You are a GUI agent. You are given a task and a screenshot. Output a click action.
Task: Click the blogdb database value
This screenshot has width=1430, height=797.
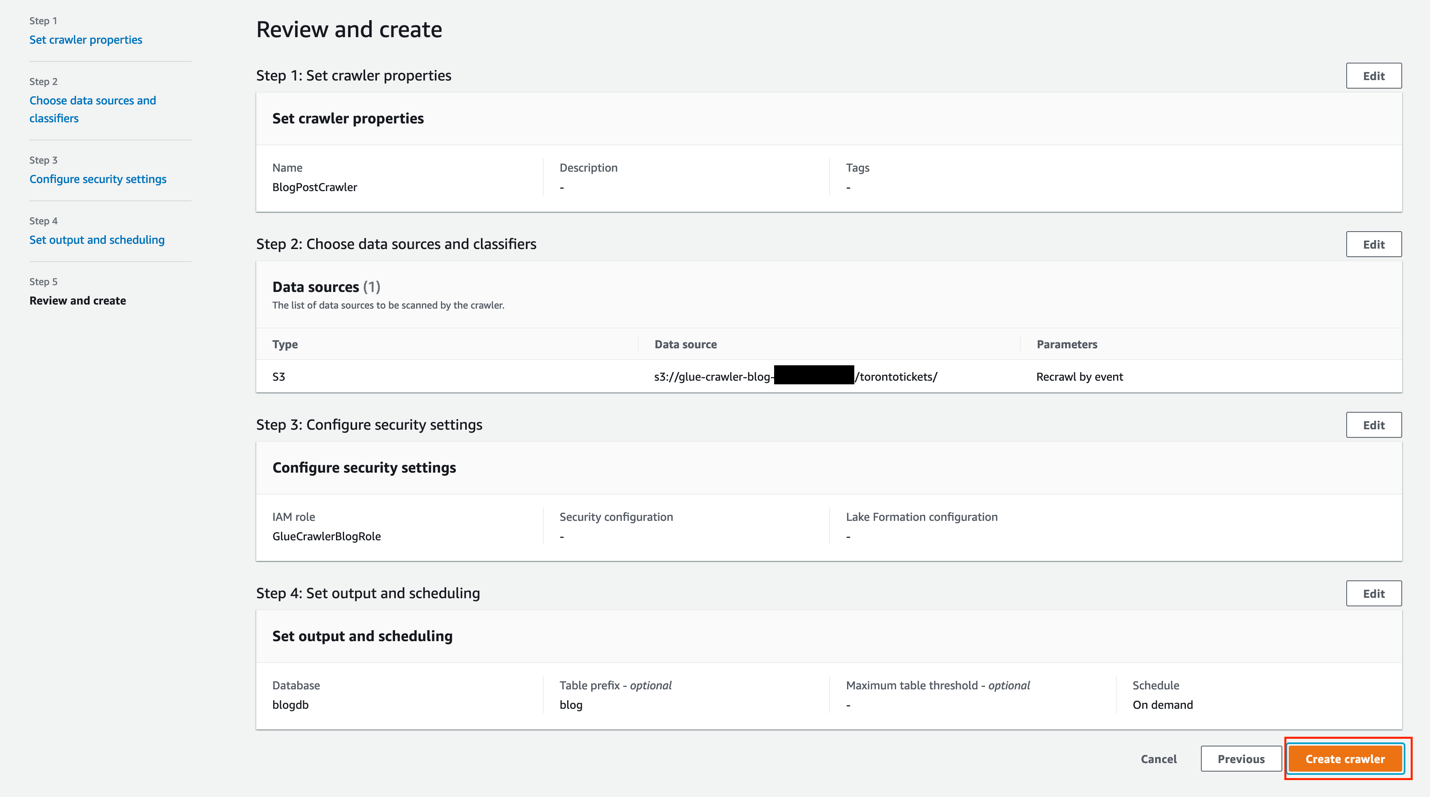click(291, 705)
